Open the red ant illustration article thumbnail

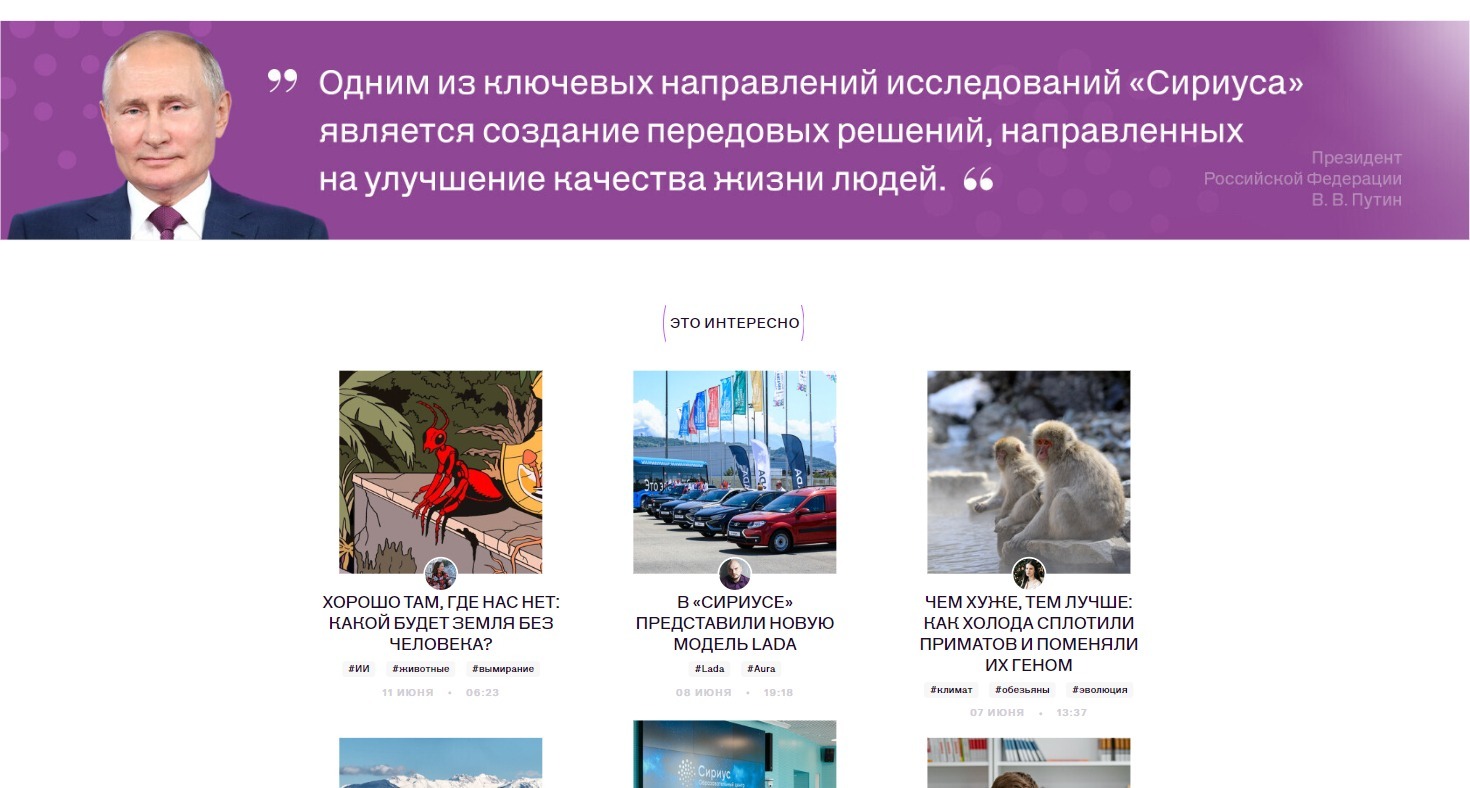(440, 472)
